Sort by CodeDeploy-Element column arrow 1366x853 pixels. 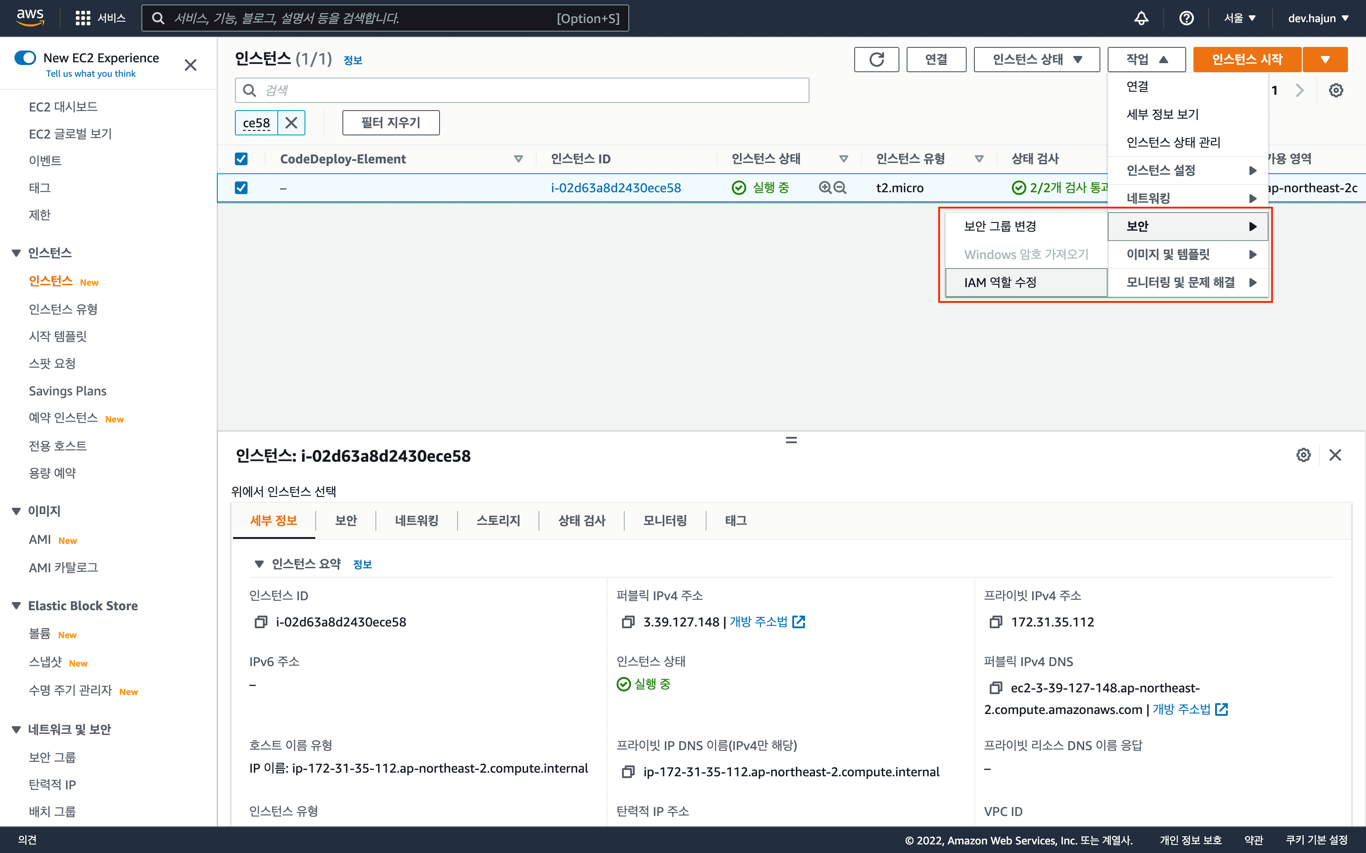point(518,159)
